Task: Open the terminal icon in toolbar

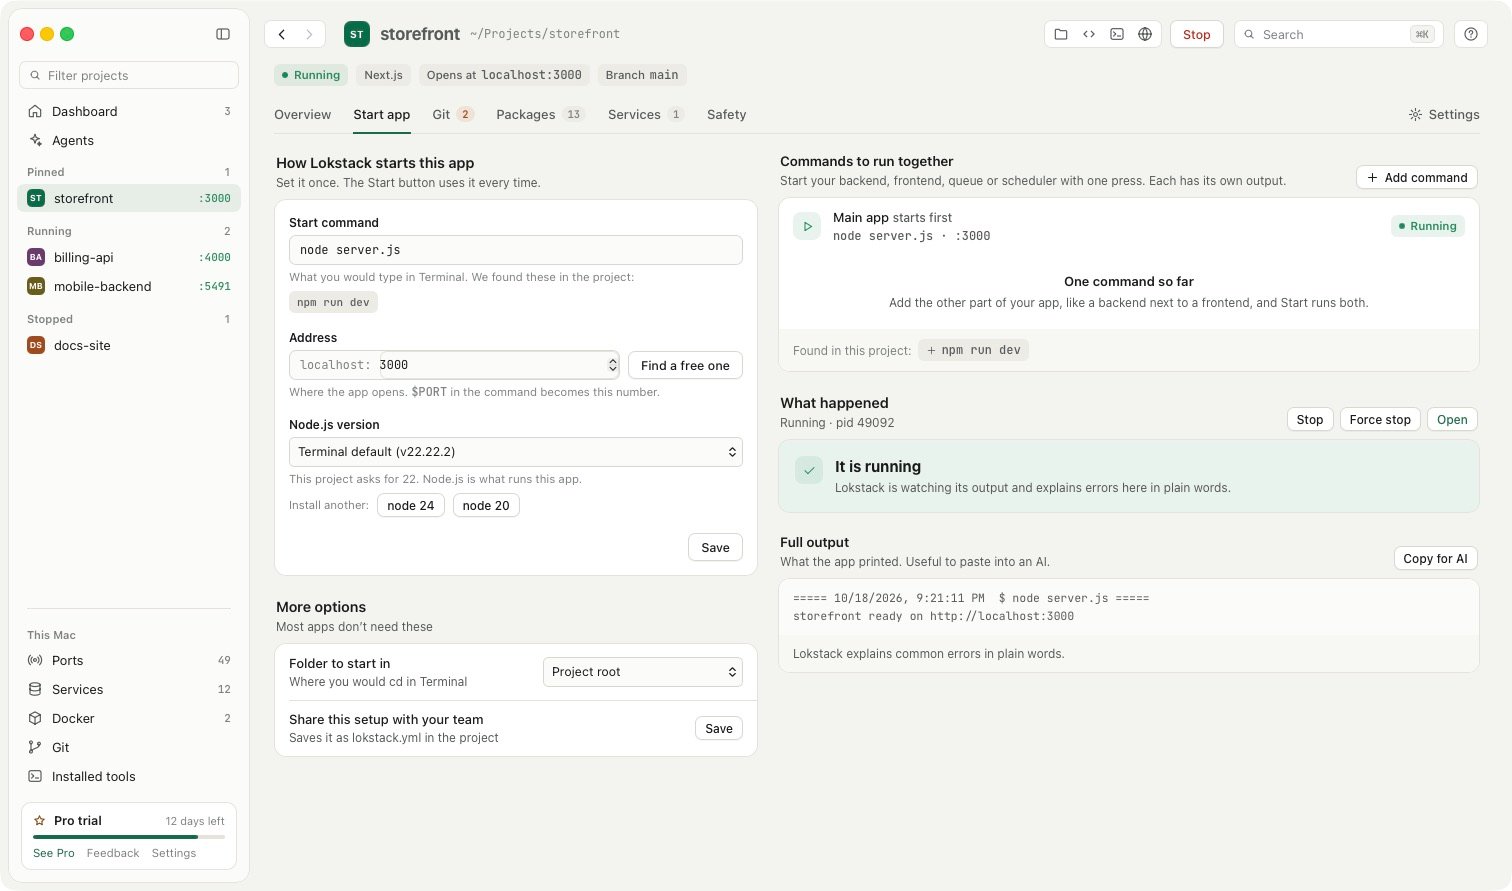Action: click(1117, 34)
